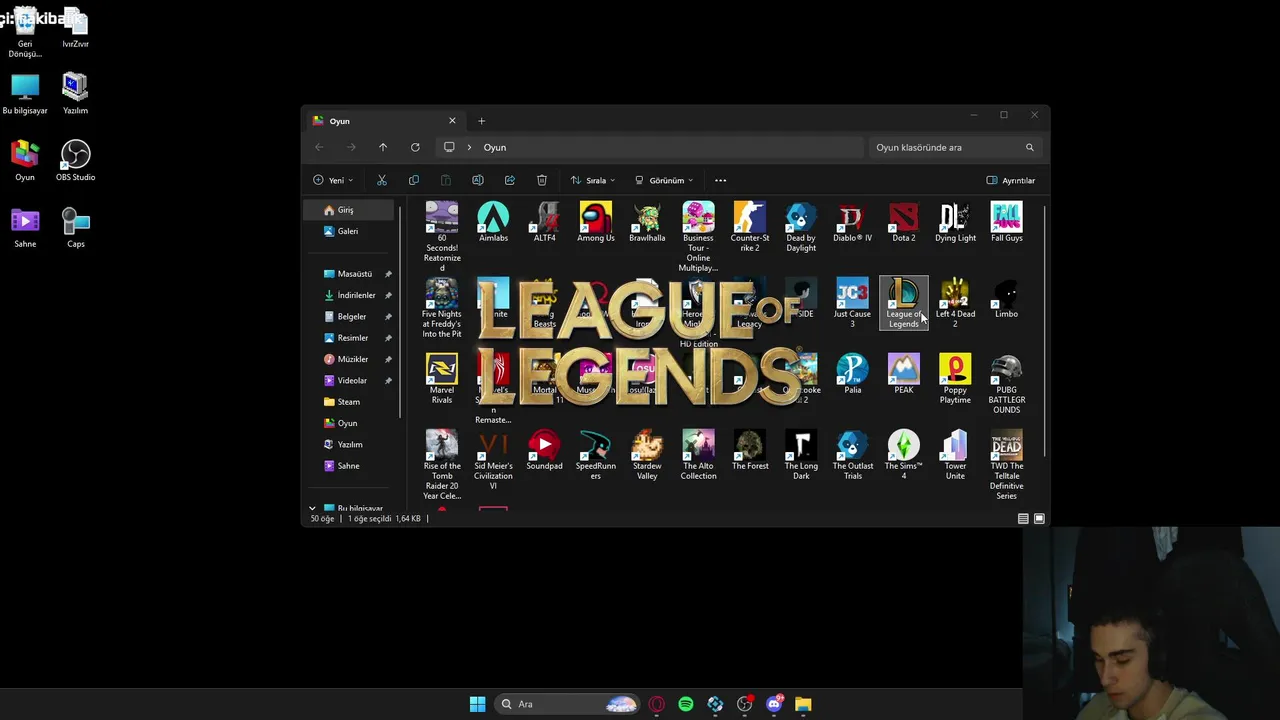Image resolution: width=1280 pixels, height=720 pixels.
Task: Click the Rename toolbar icon
Action: pyautogui.click(x=478, y=180)
